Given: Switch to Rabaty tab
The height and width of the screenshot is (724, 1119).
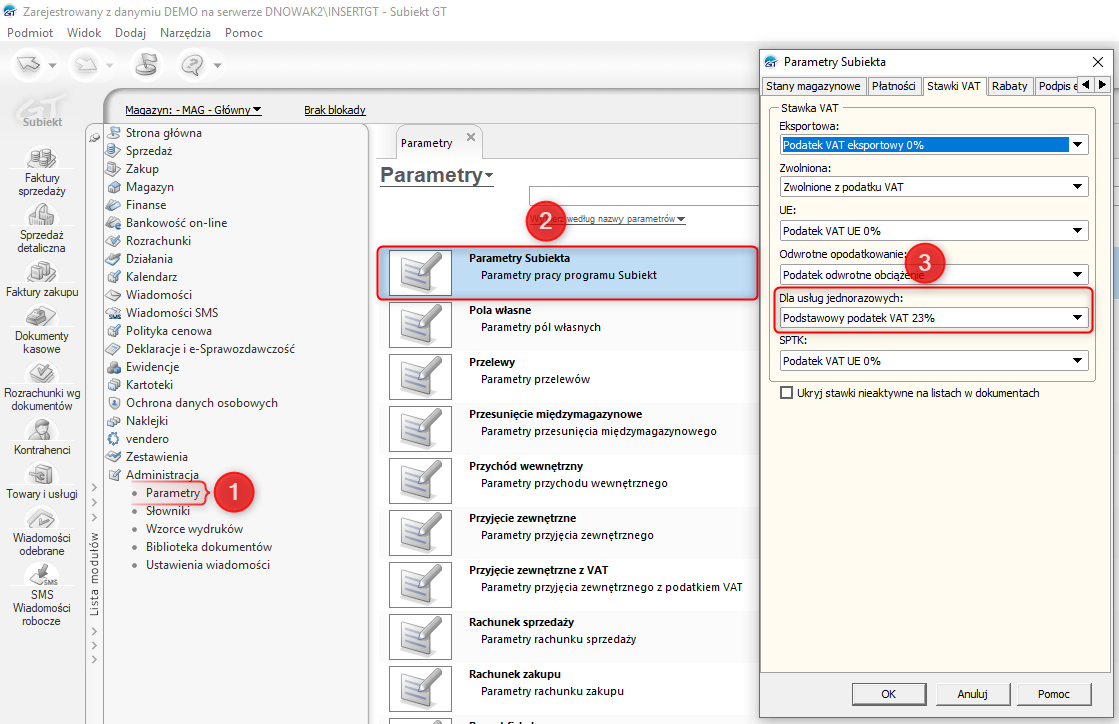Looking at the screenshot, I should click(1010, 86).
